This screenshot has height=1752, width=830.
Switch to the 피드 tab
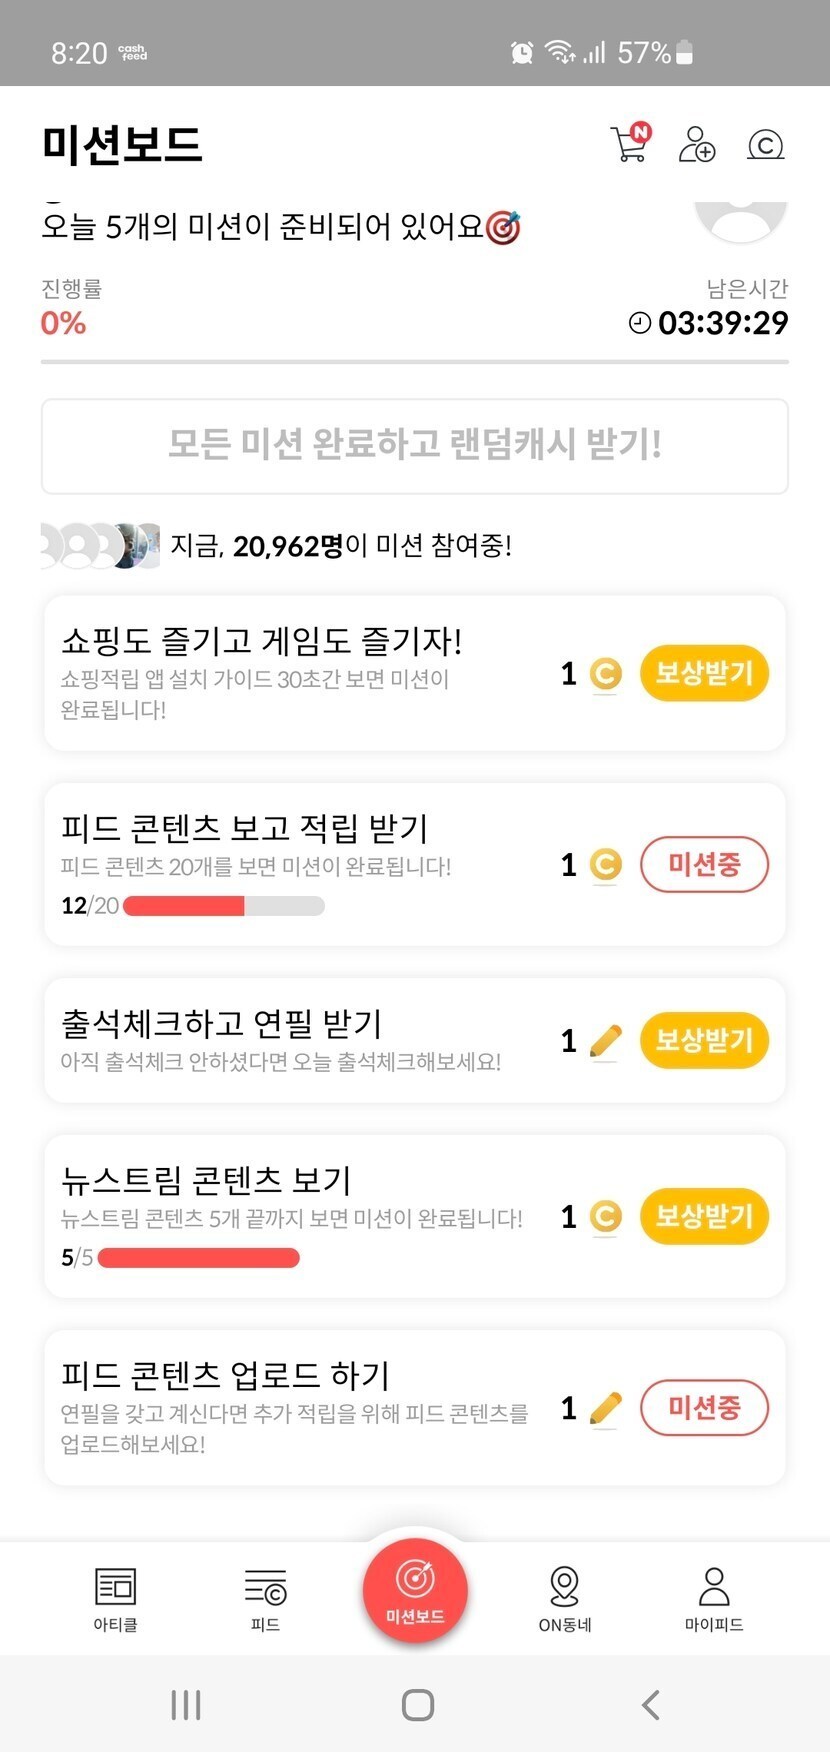tap(265, 1598)
